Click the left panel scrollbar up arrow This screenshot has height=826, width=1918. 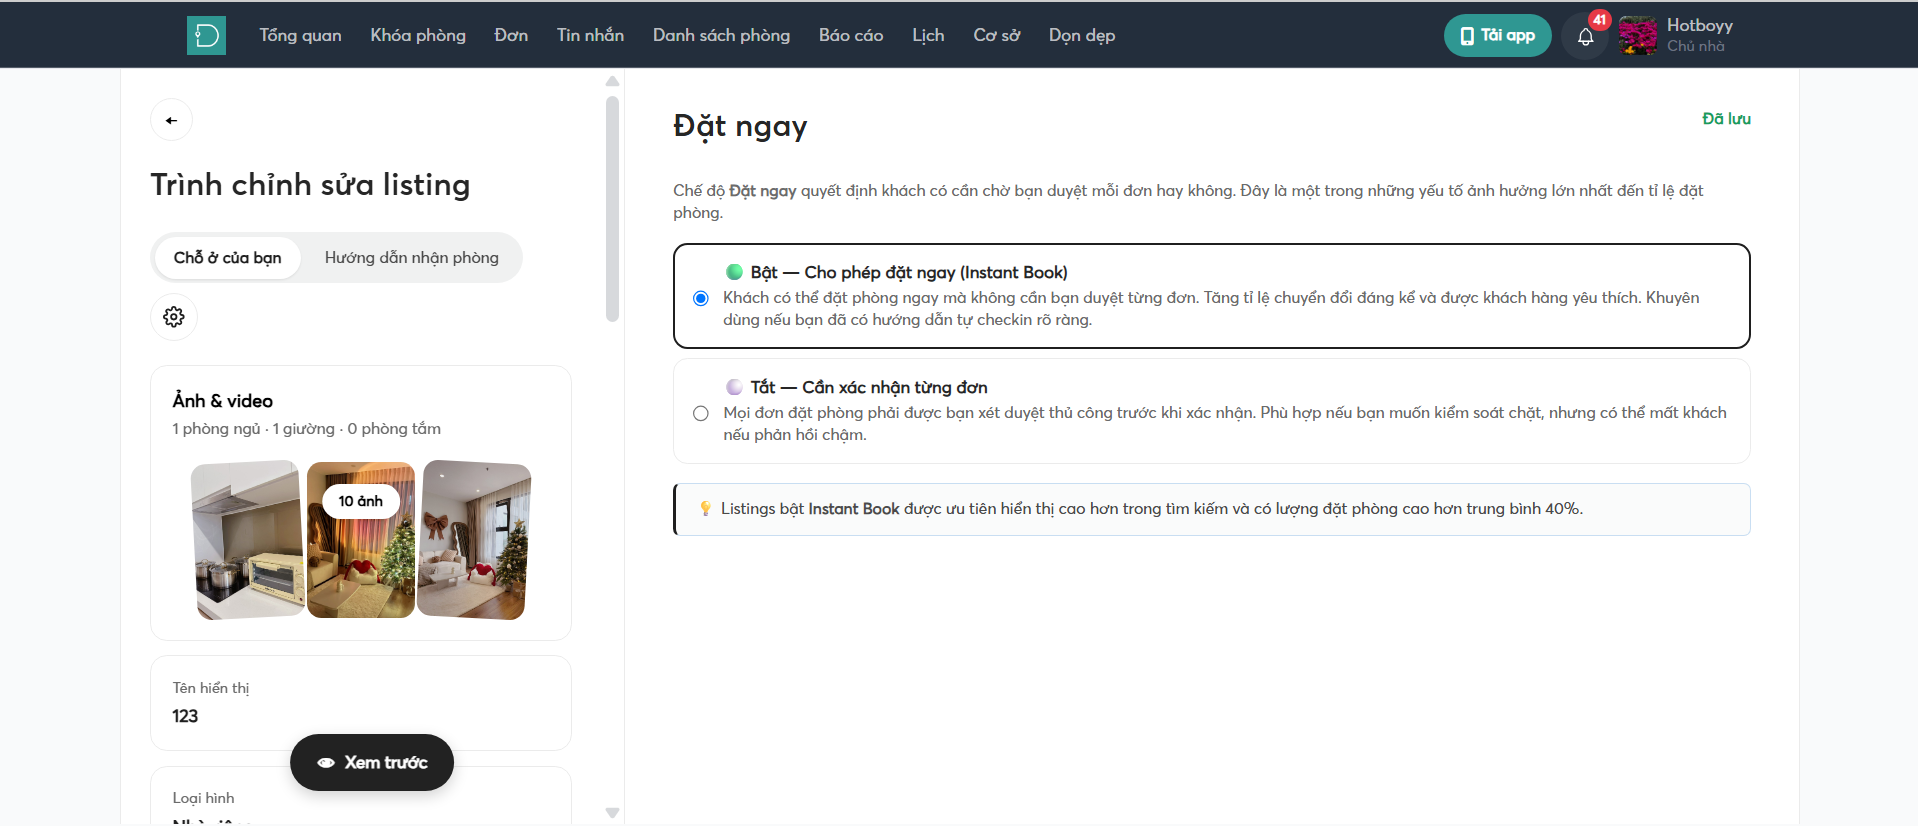[613, 81]
